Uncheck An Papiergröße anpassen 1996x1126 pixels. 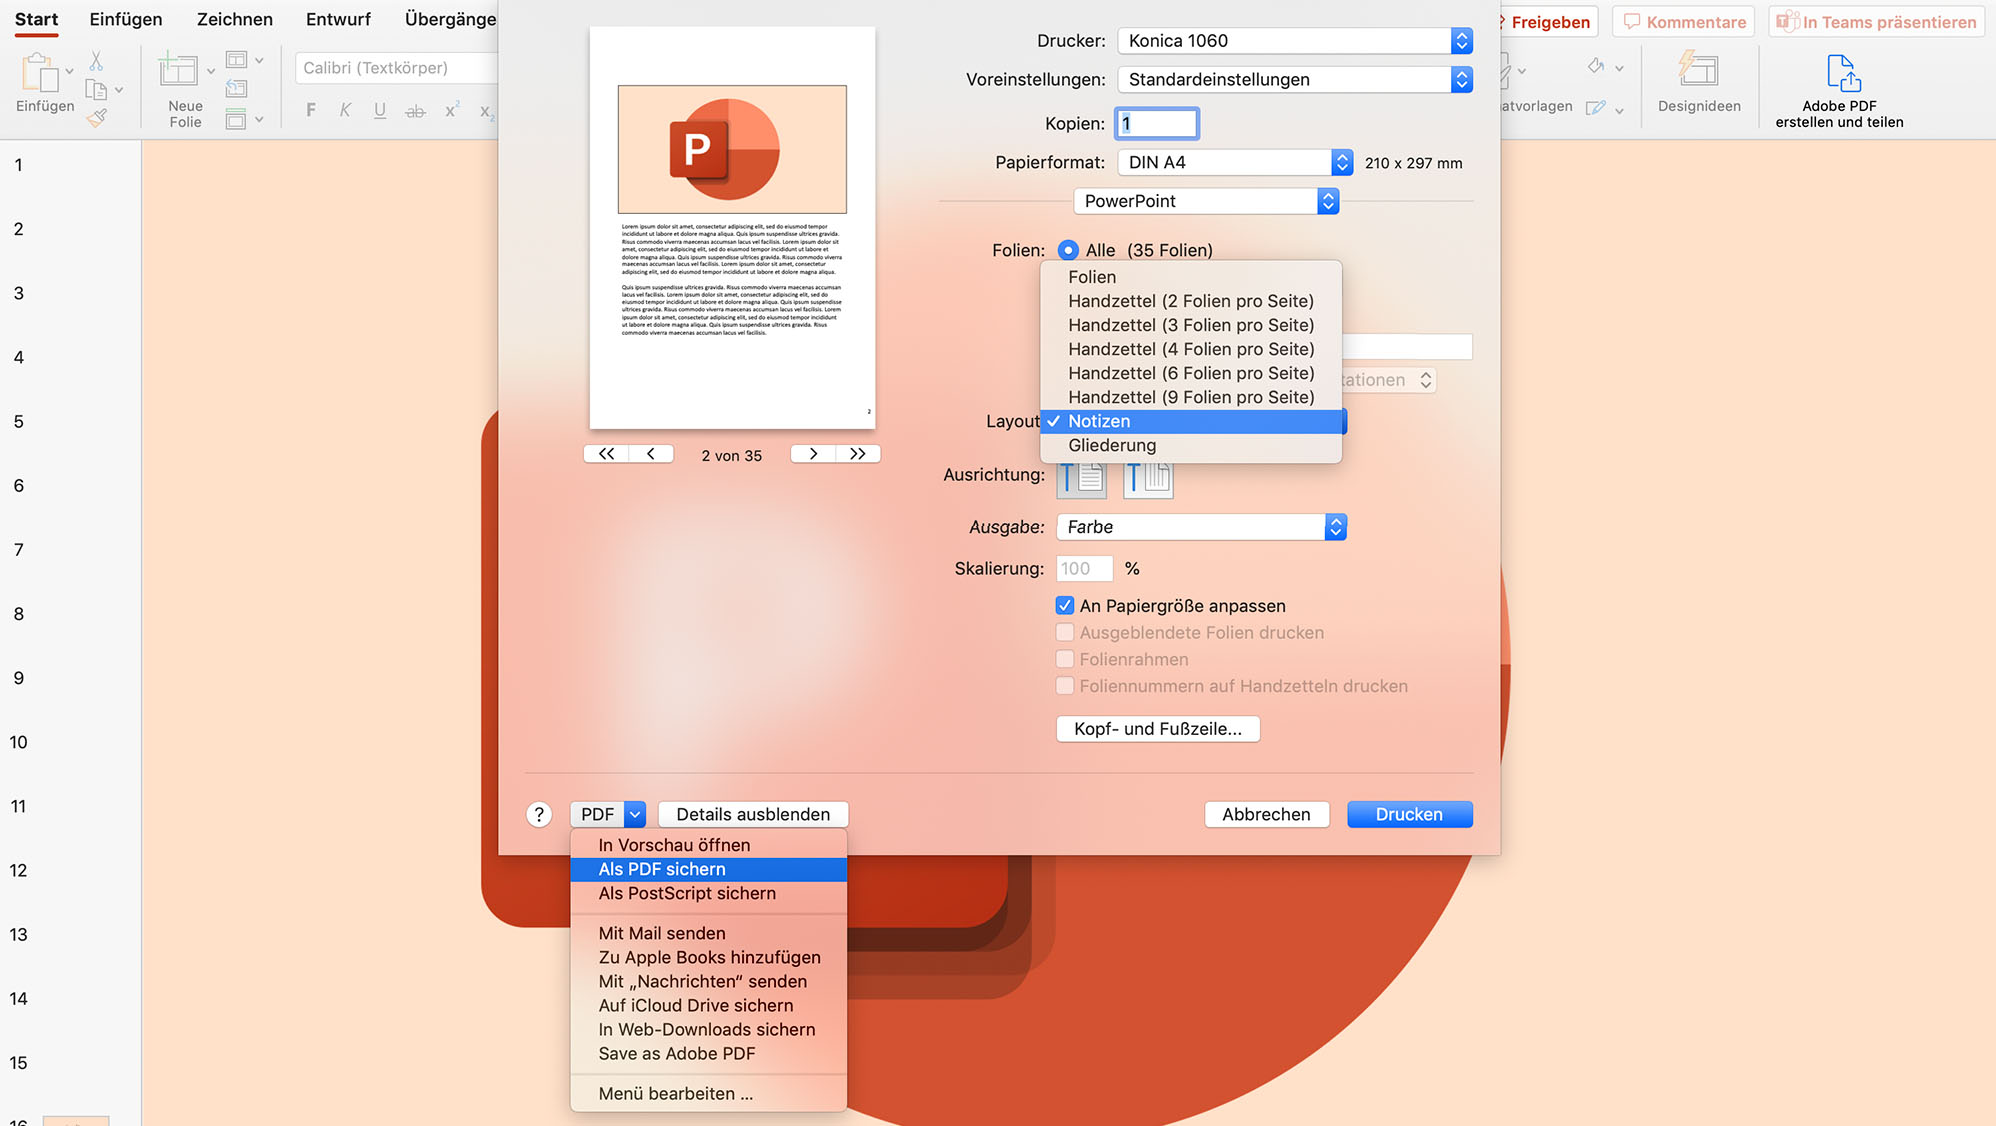tap(1065, 606)
